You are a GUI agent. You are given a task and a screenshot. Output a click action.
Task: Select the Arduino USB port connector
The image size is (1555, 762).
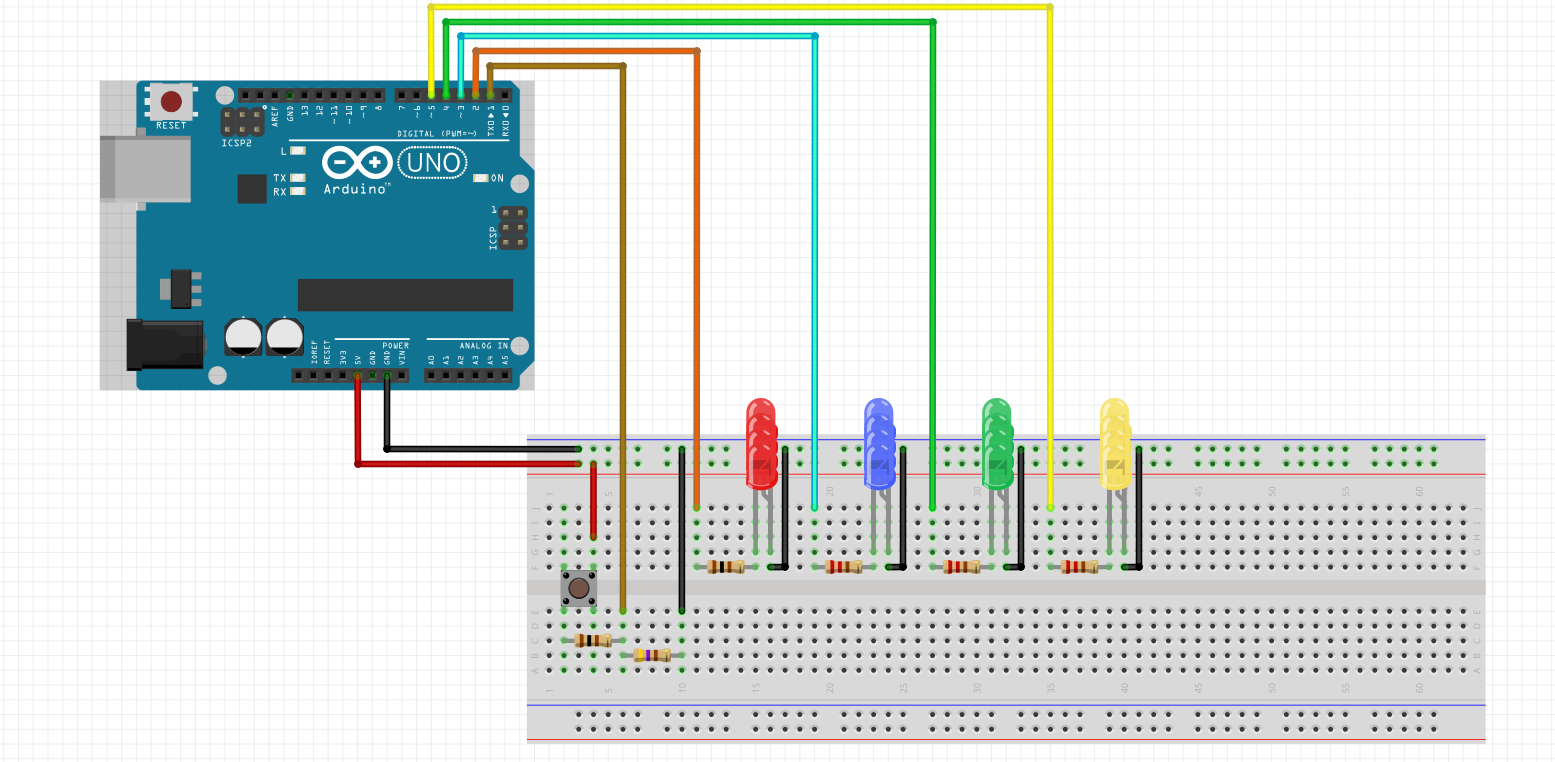[x=145, y=168]
